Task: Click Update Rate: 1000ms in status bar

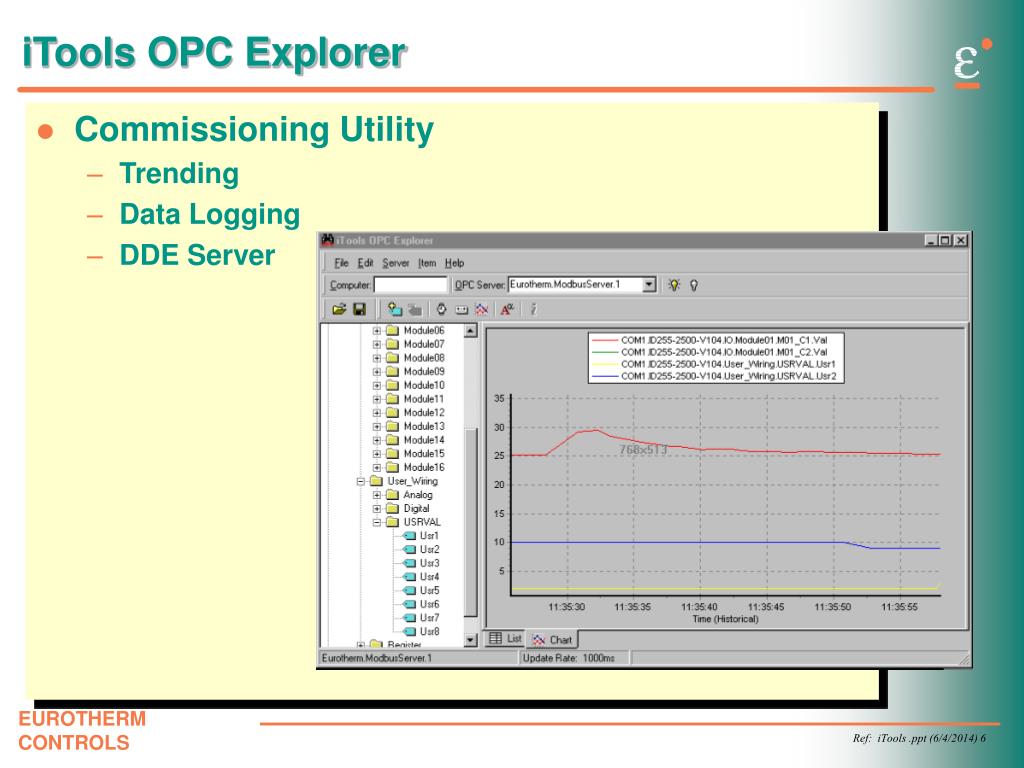Action: (x=568, y=658)
